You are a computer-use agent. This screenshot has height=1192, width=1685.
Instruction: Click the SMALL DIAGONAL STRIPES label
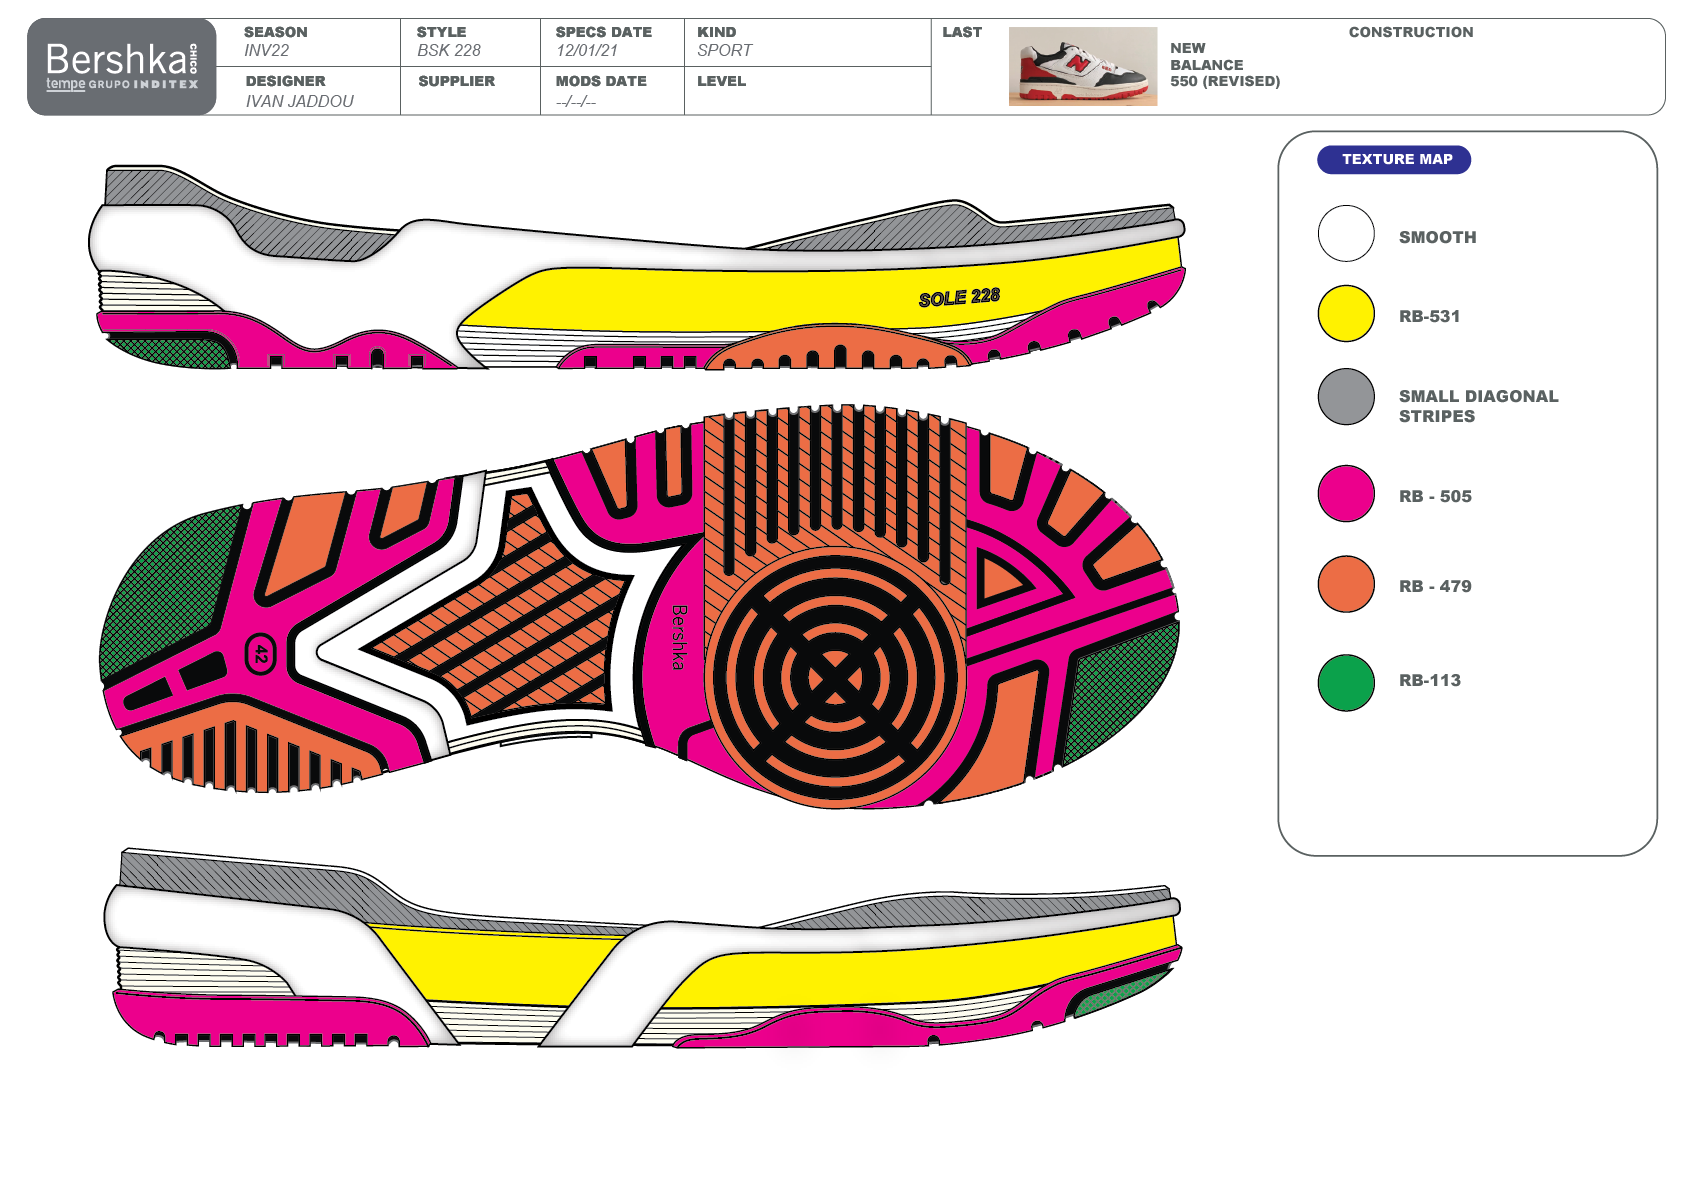(1478, 406)
